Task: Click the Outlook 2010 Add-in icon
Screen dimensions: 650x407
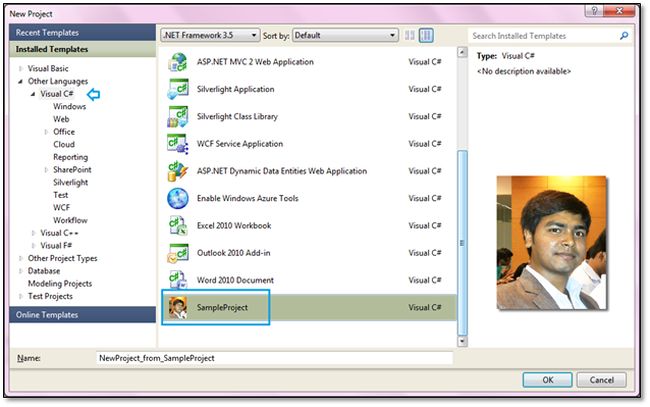Action: click(x=178, y=253)
